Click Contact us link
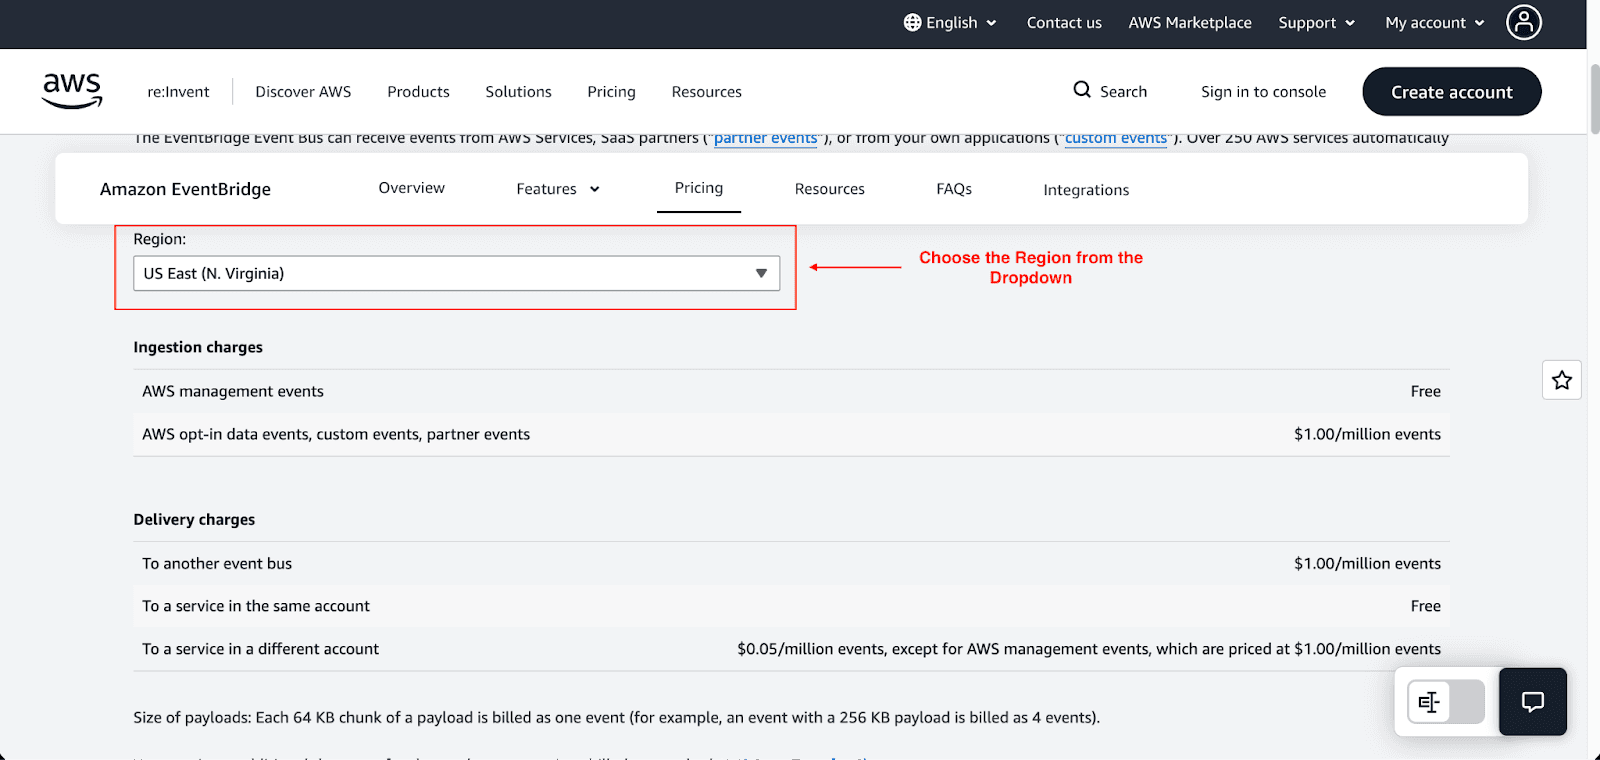 pos(1064,22)
